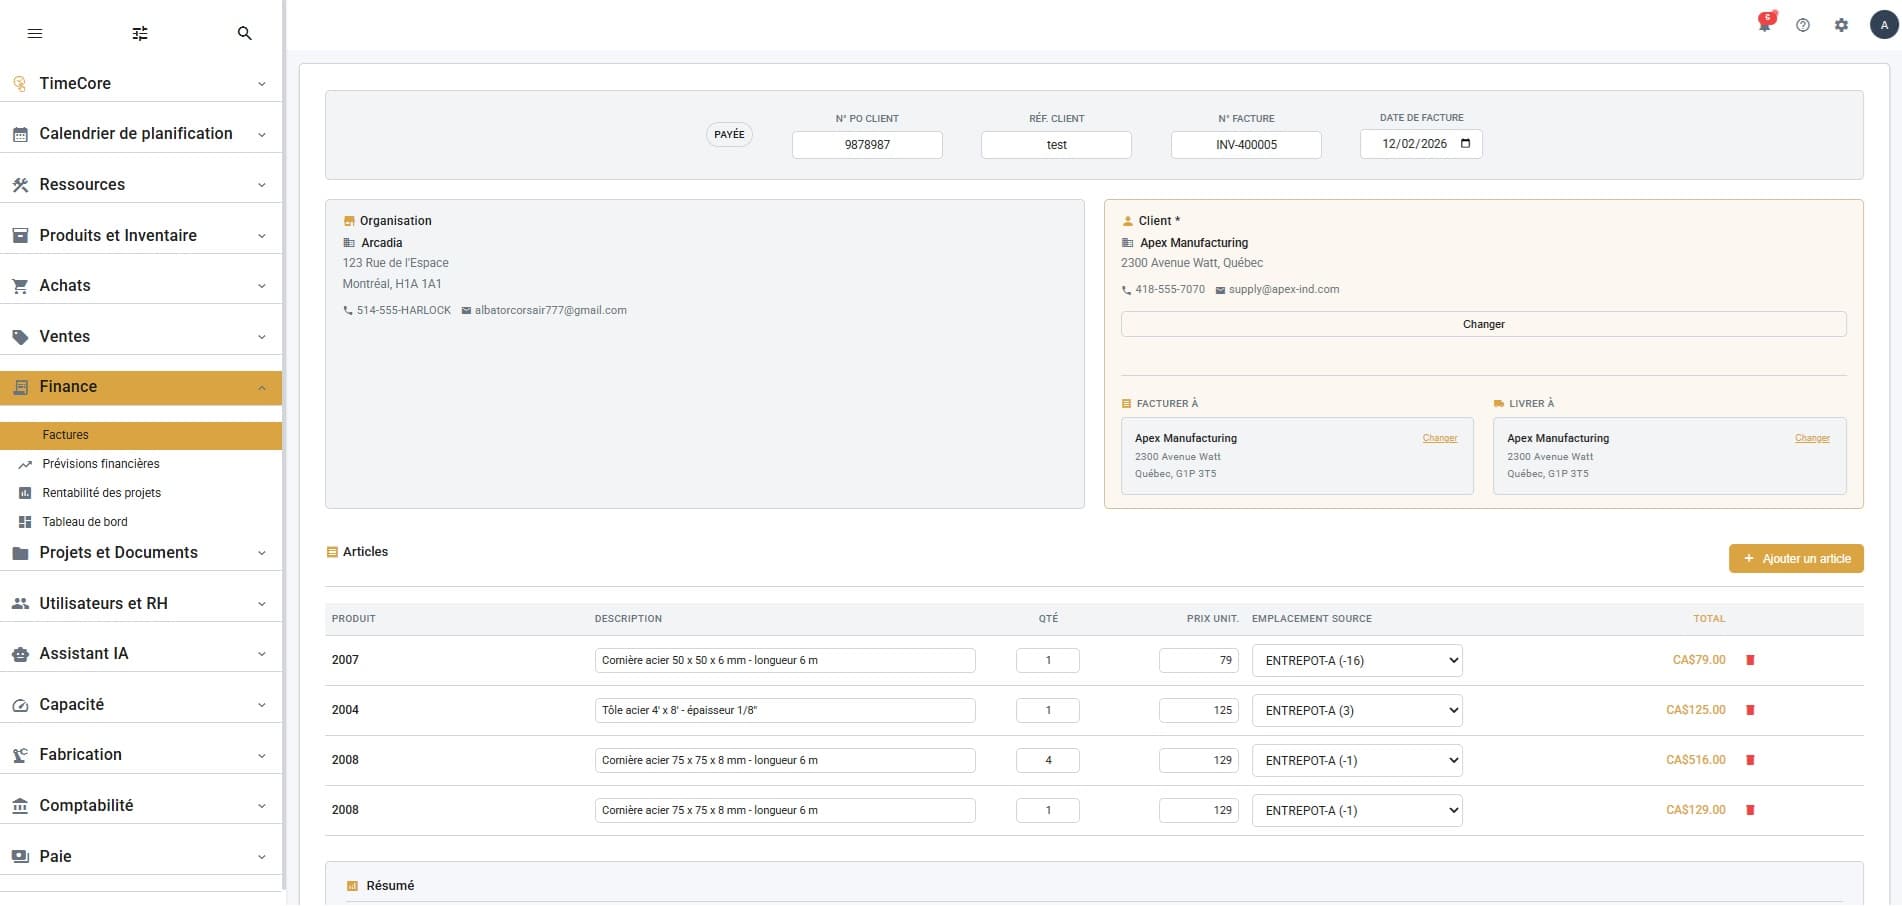Open source dropdown on the CA$129.00 row
Viewport: 1902px width, 906px height.
[1357, 810]
